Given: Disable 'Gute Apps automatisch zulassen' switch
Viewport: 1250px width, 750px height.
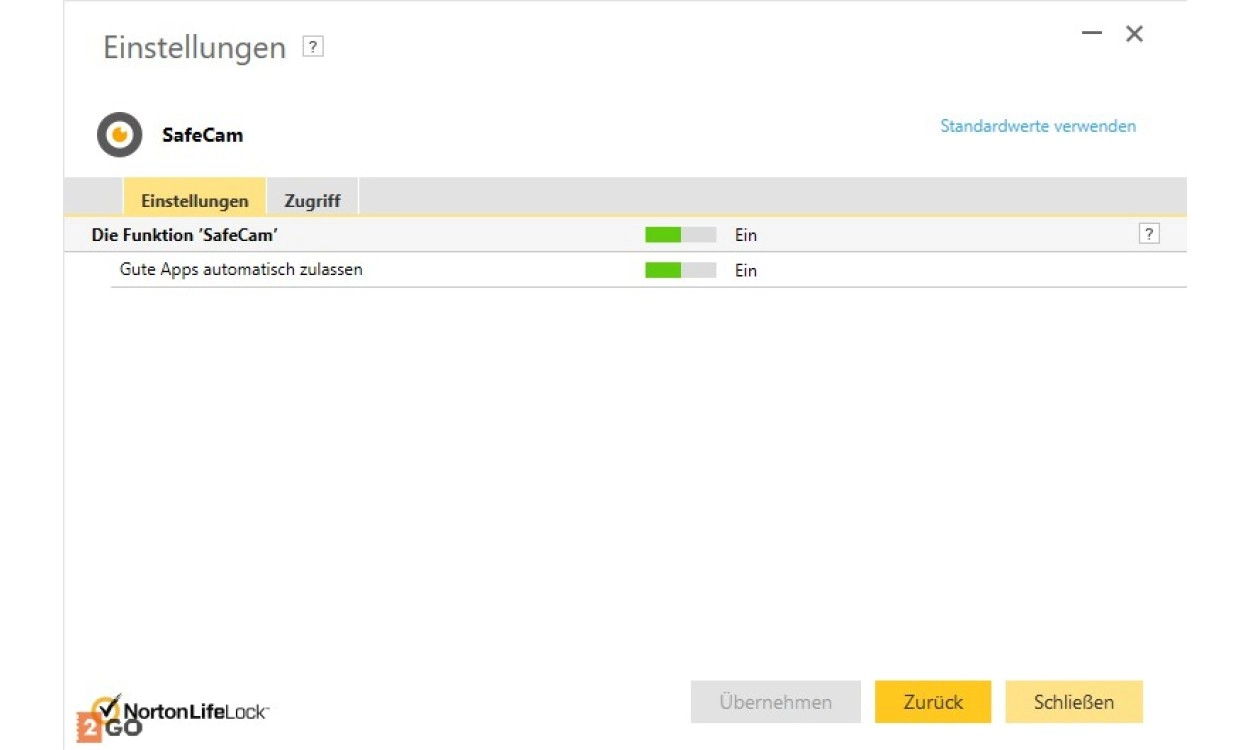Looking at the screenshot, I should click(x=680, y=270).
